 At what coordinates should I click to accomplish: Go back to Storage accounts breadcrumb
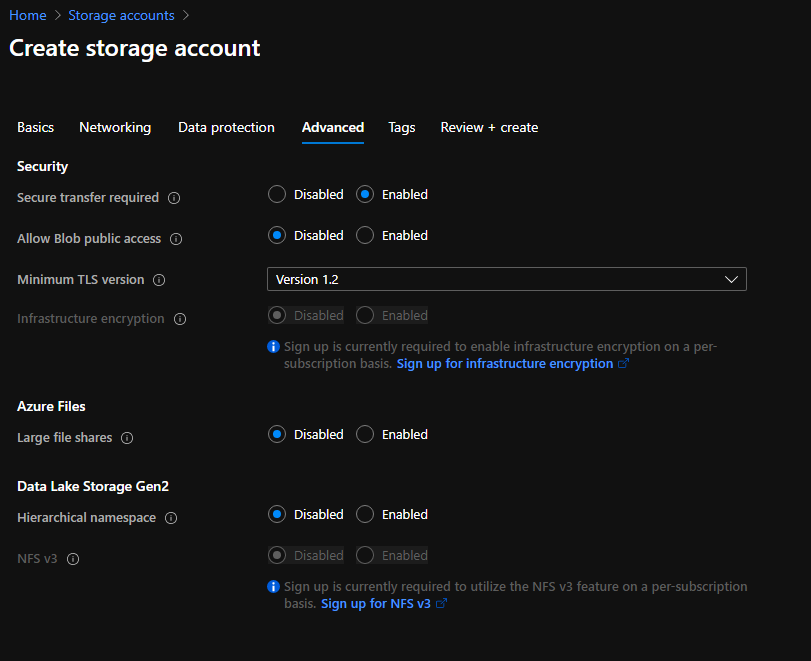pos(121,15)
